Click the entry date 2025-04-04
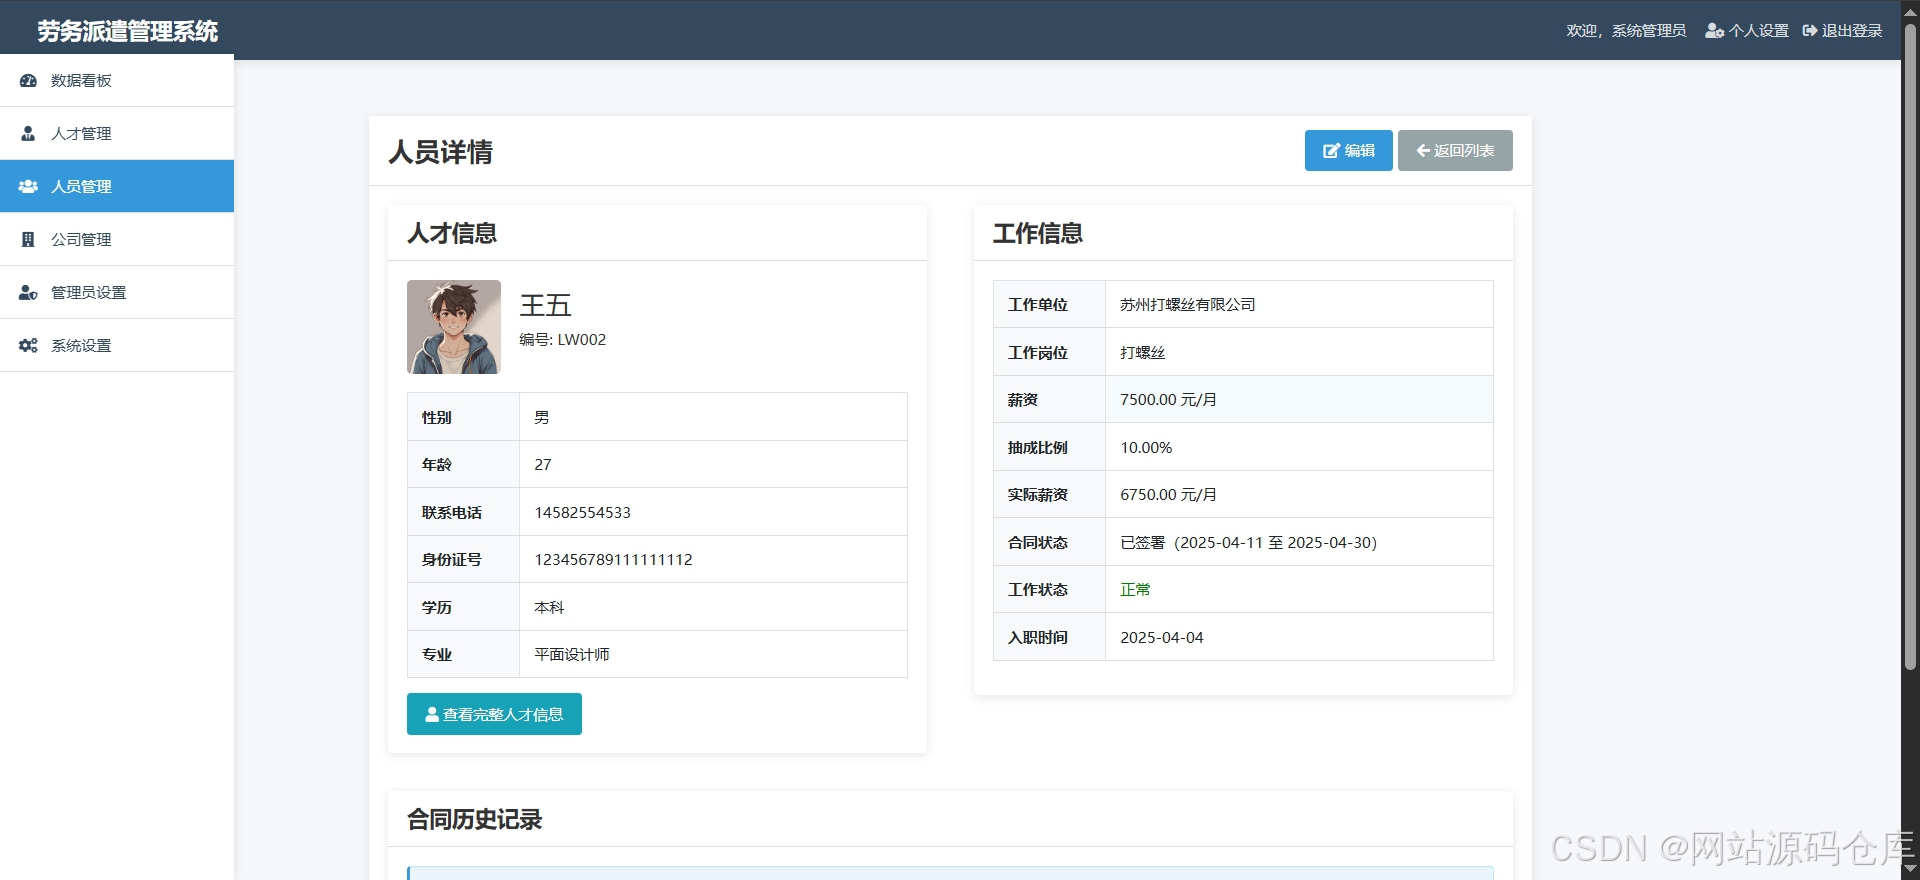Screen dimensions: 1920x880 [1162, 638]
